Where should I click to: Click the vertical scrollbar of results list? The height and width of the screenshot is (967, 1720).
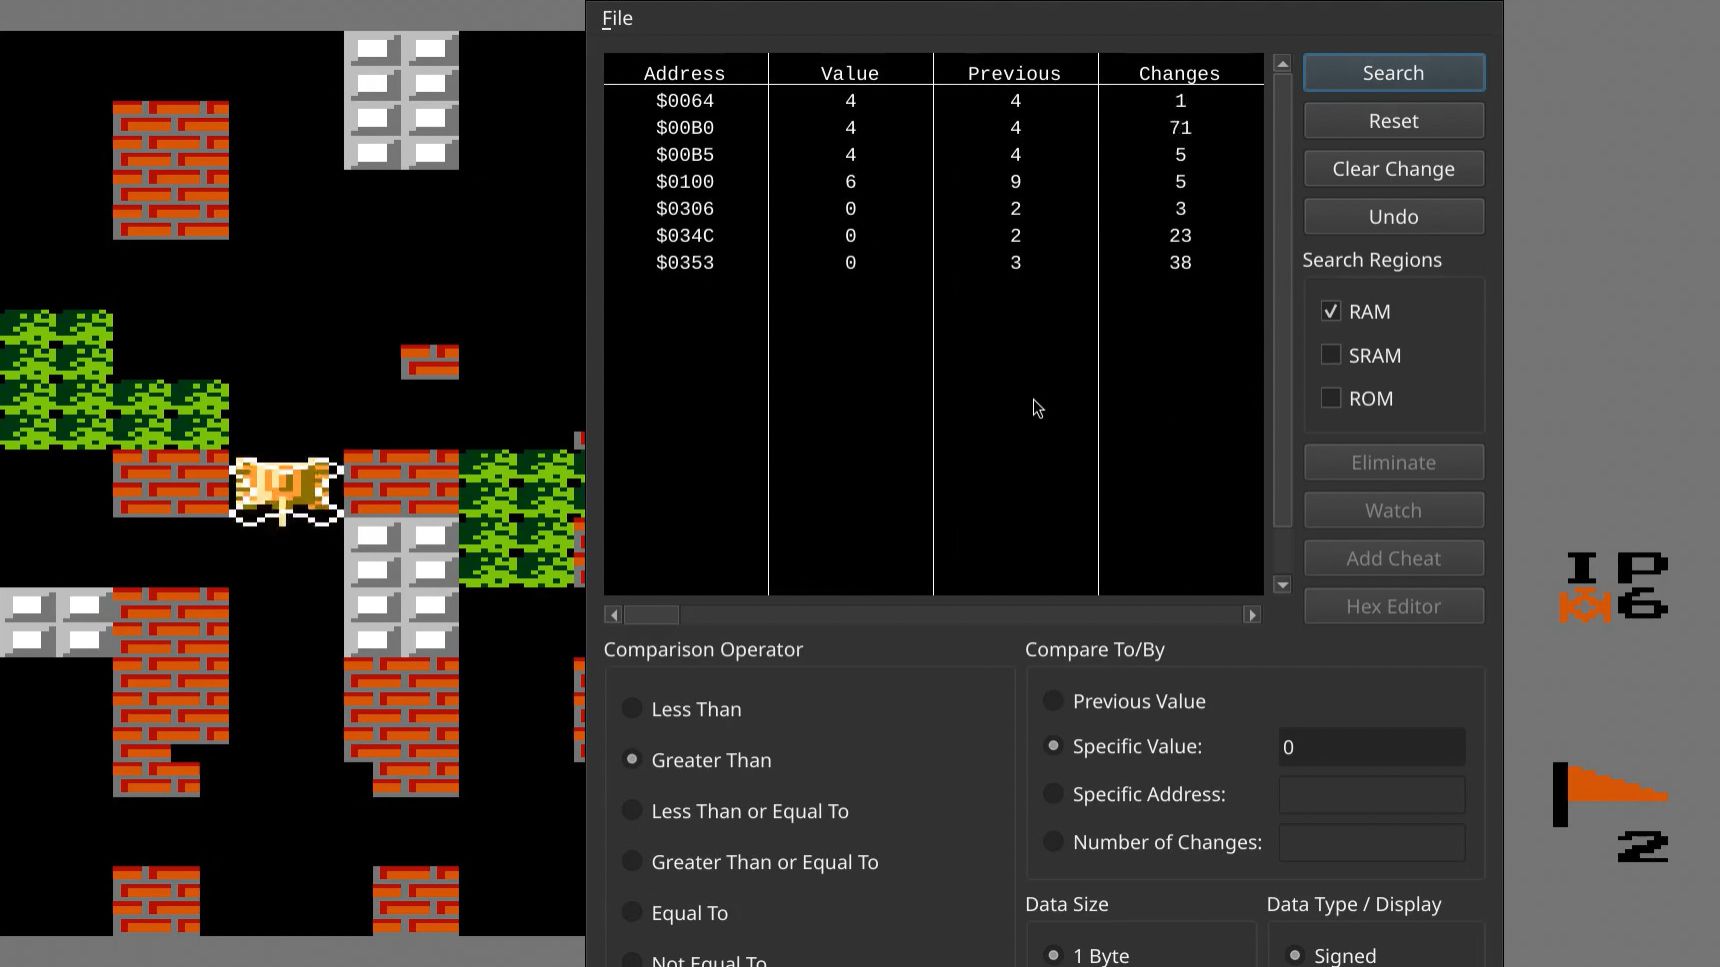click(1282, 301)
